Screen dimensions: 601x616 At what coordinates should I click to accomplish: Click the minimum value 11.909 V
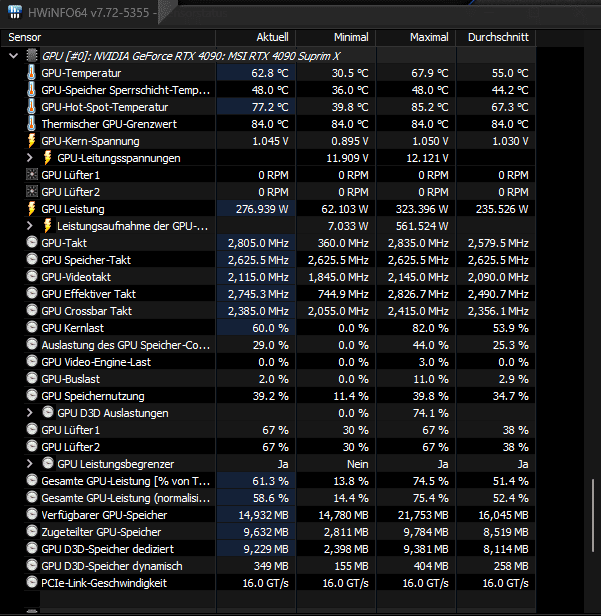coord(347,158)
